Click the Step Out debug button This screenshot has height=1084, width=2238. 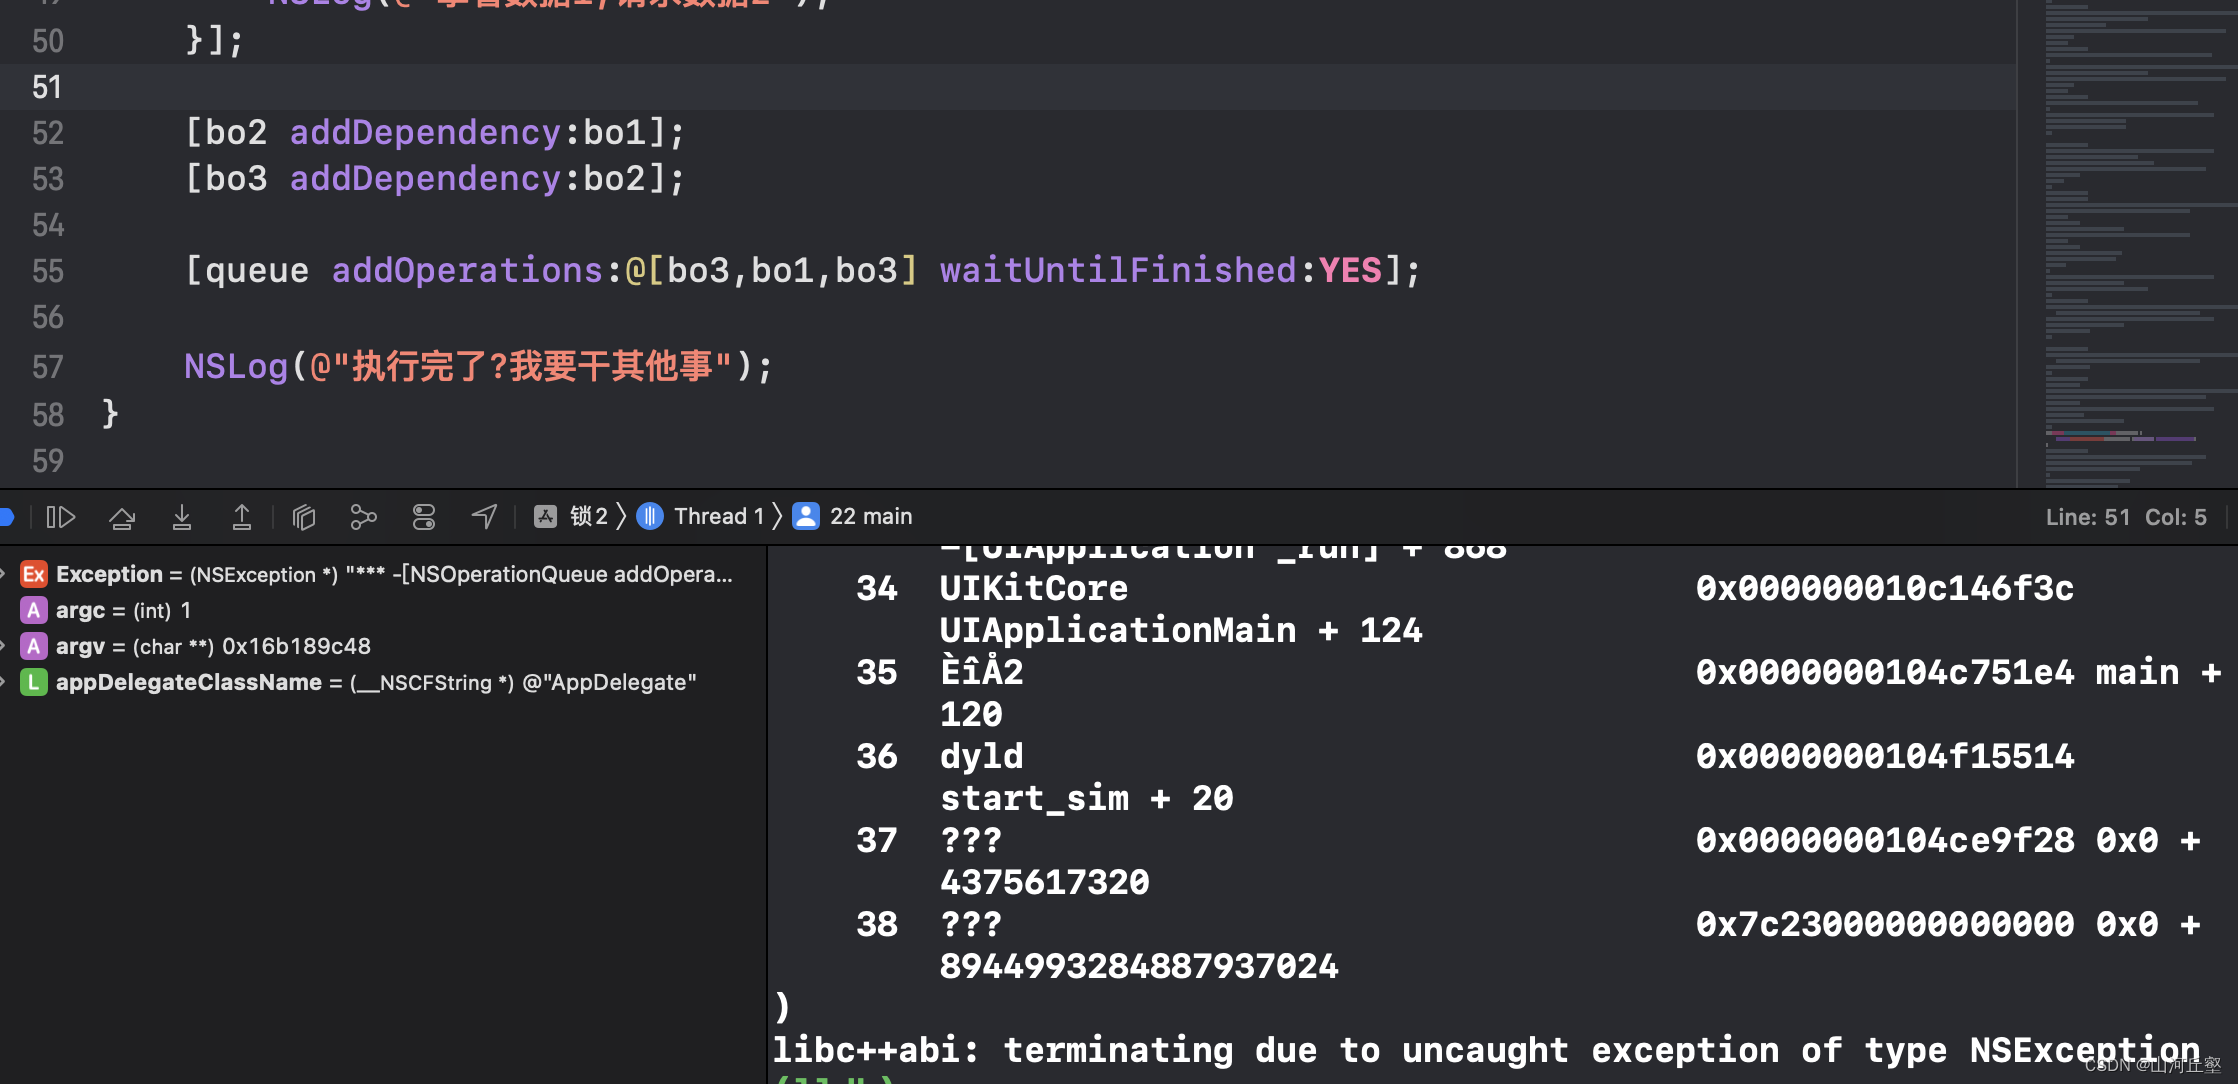point(242,517)
